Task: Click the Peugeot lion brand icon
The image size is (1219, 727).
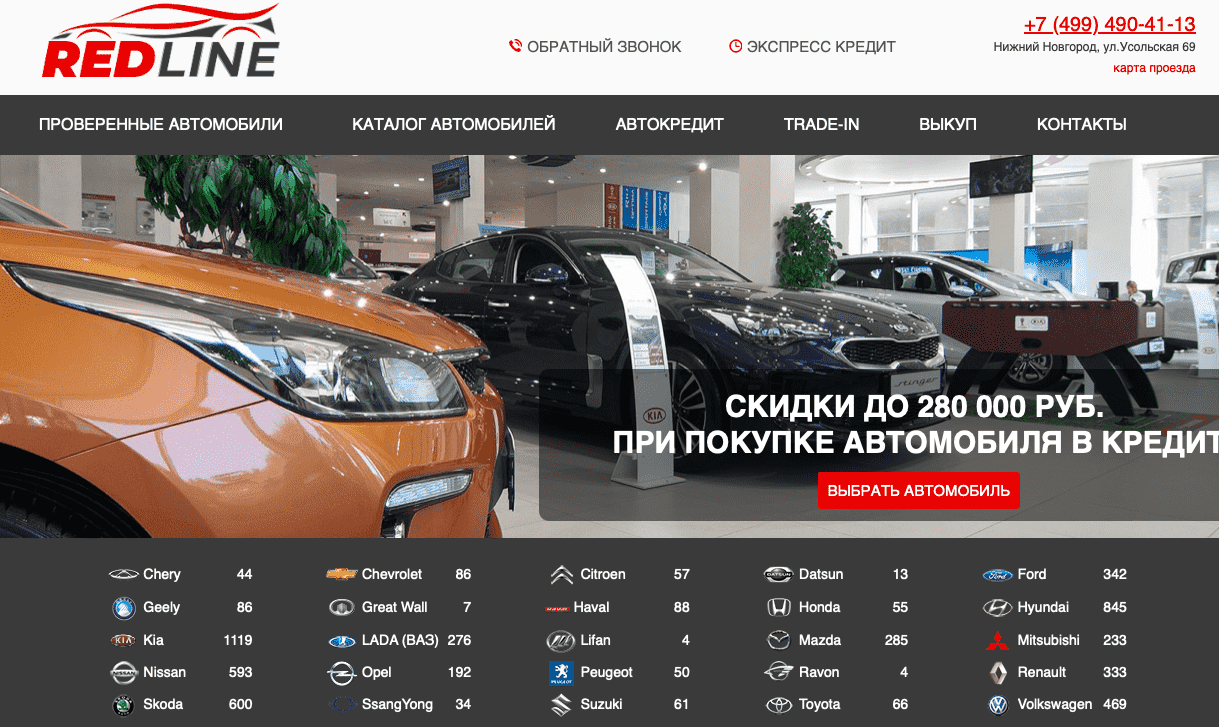Action: pos(560,673)
